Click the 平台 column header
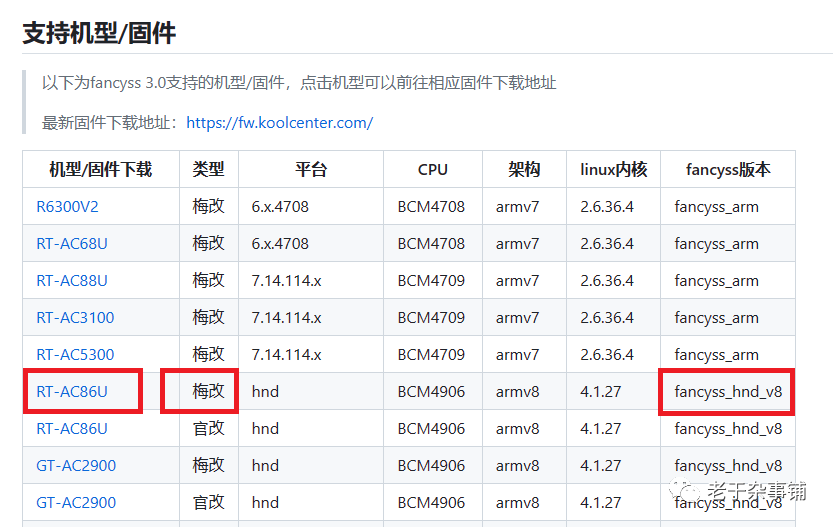The image size is (833, 527). pos(311,169)
